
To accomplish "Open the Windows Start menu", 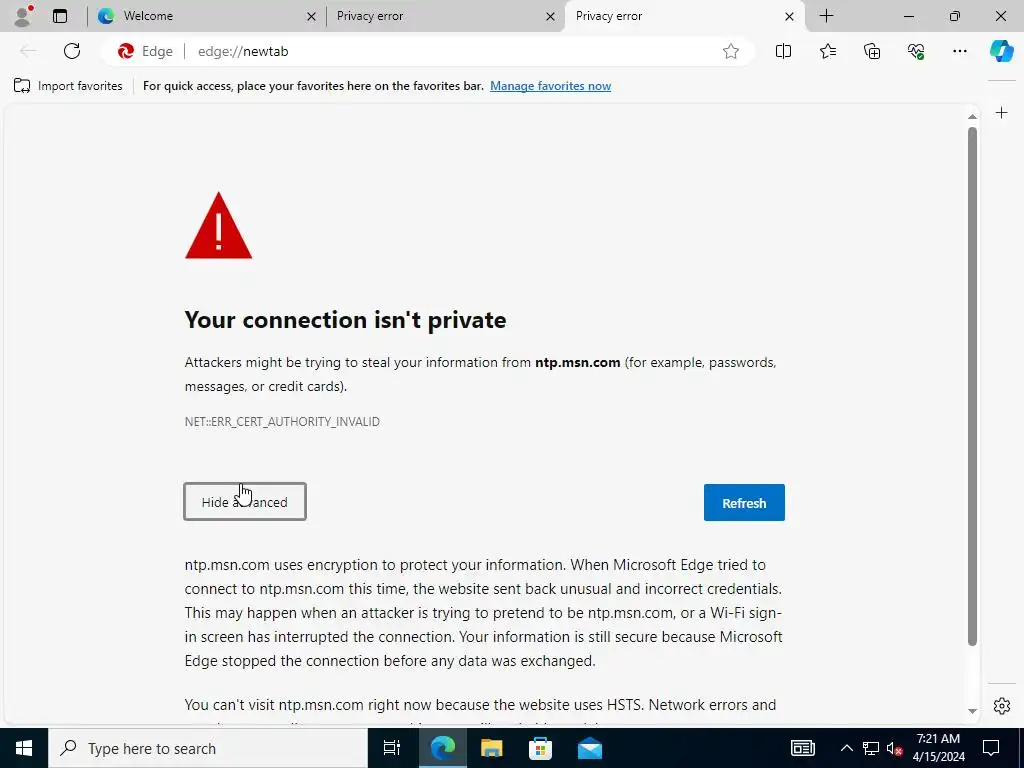I will click(24, 748).
